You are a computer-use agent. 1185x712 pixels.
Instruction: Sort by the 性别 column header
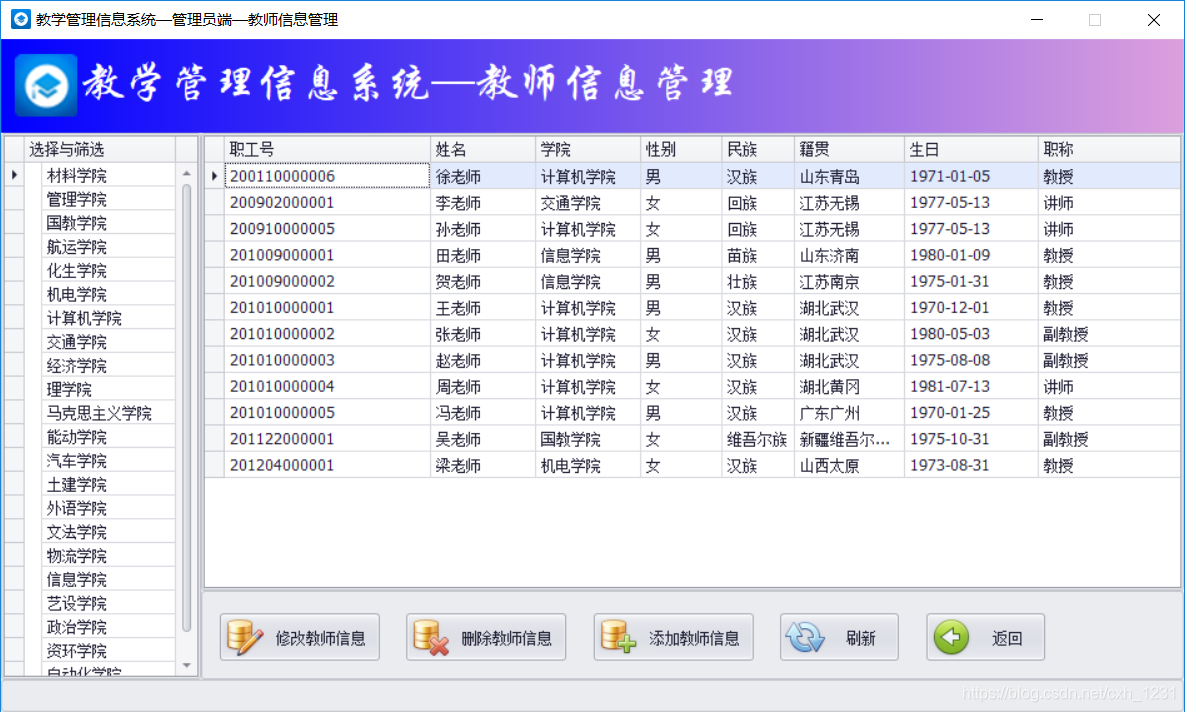tap(681, 150)
